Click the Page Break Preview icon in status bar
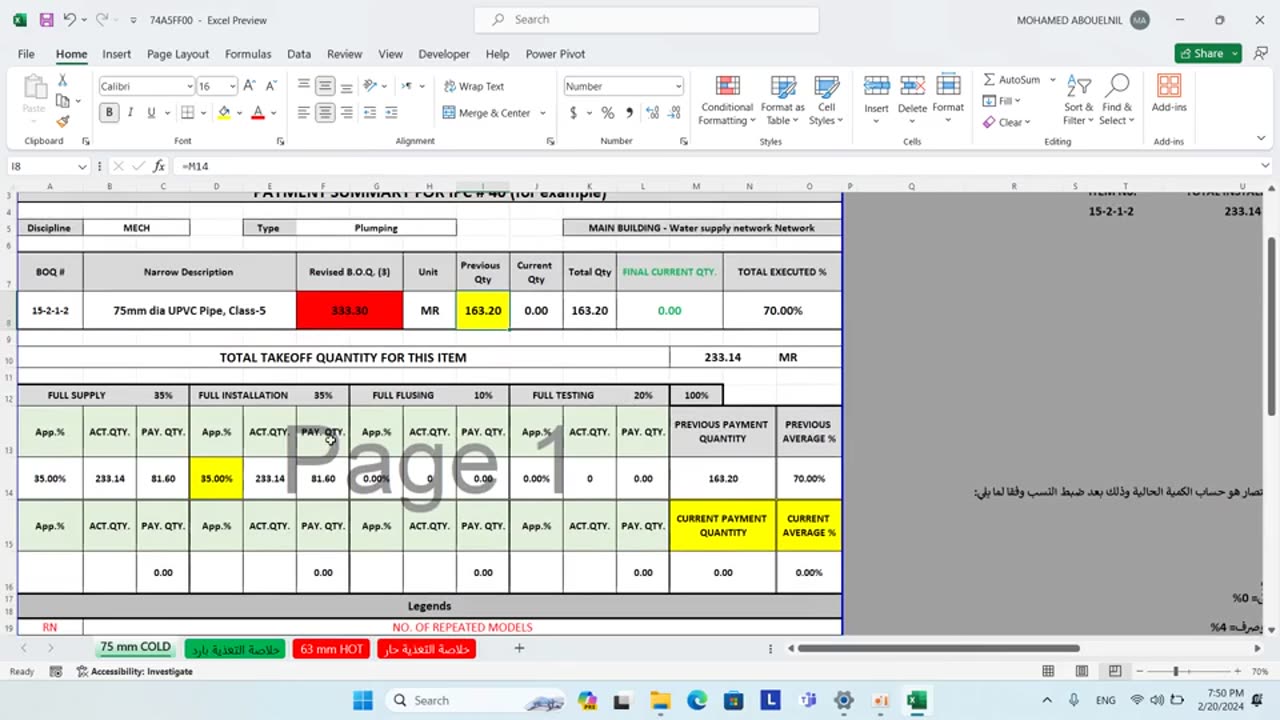1280x720 pixels. click(x=1115, y=671)
